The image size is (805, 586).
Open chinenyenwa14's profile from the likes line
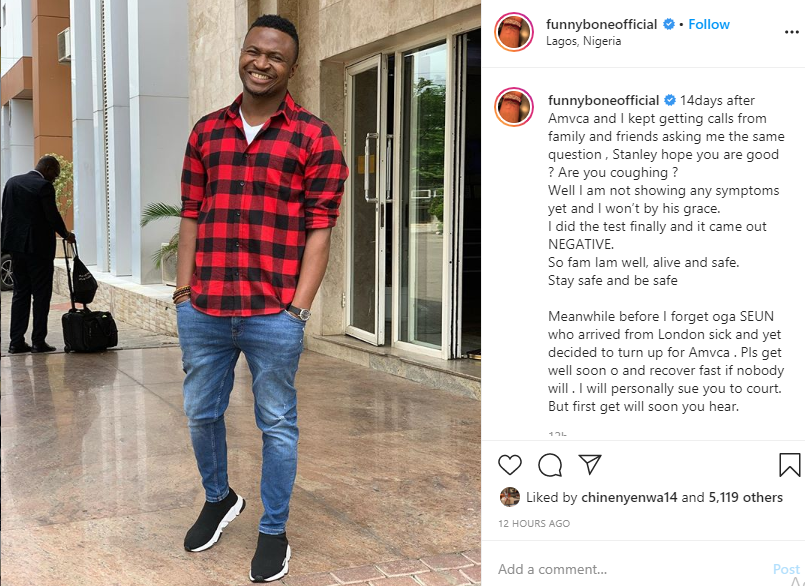click(x=629, y=497)
